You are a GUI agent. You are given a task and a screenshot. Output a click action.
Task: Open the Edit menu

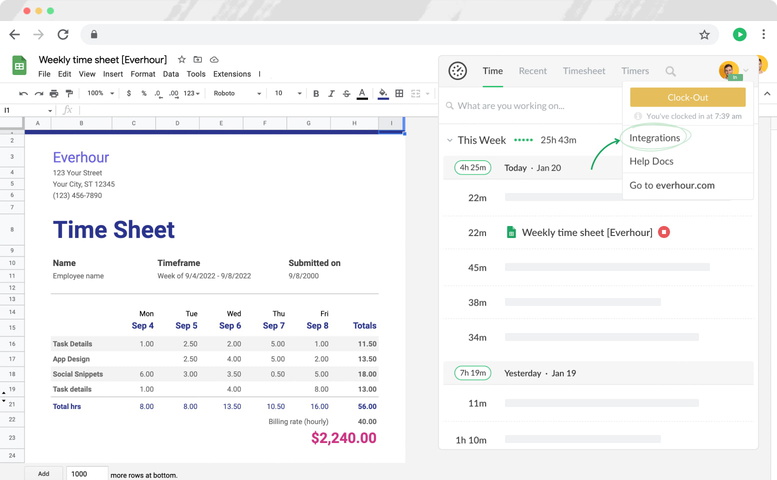[x=64, y=74]
